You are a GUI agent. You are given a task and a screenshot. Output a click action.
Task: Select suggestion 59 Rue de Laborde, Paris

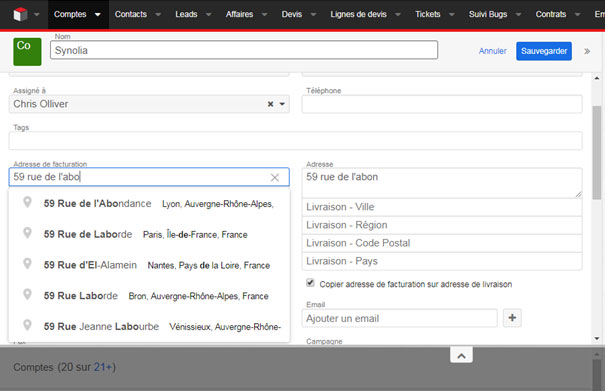point(149,234)
